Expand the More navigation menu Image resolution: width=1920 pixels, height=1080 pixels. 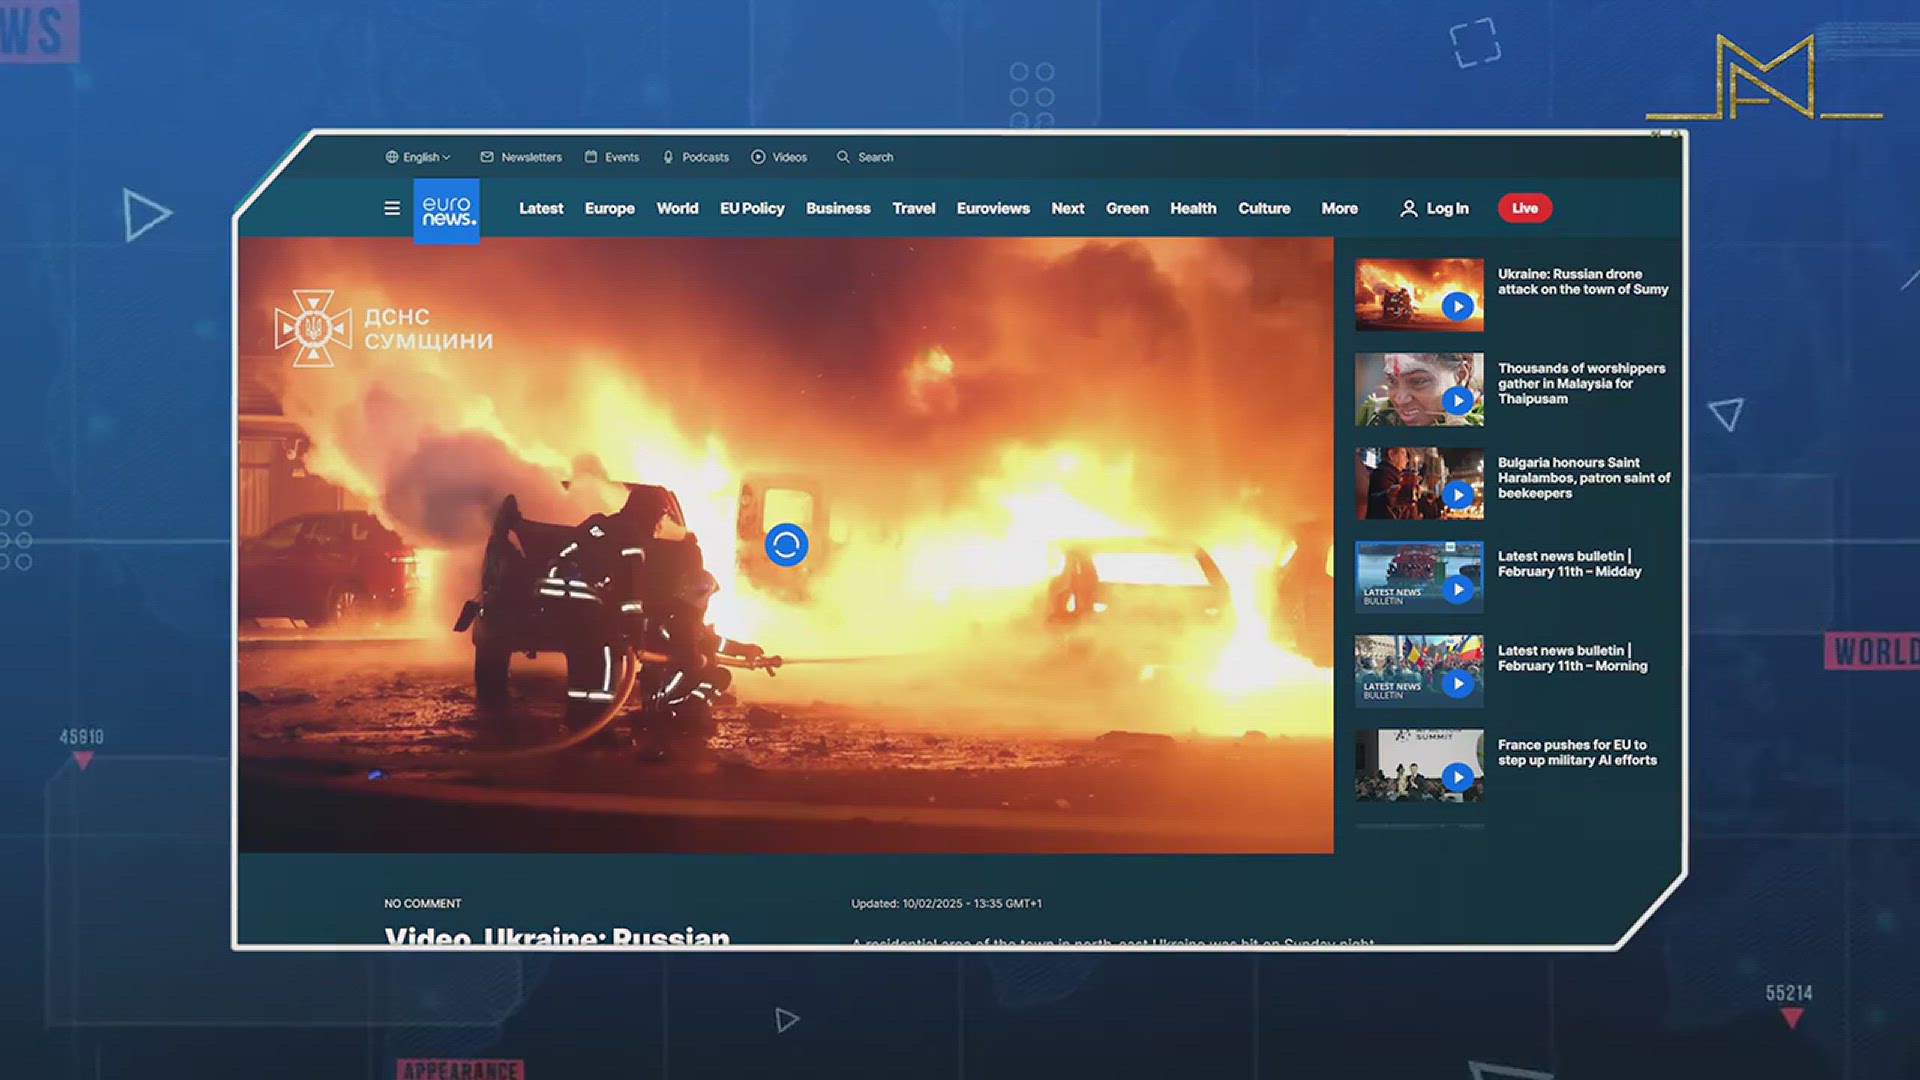click(1339, 208)
